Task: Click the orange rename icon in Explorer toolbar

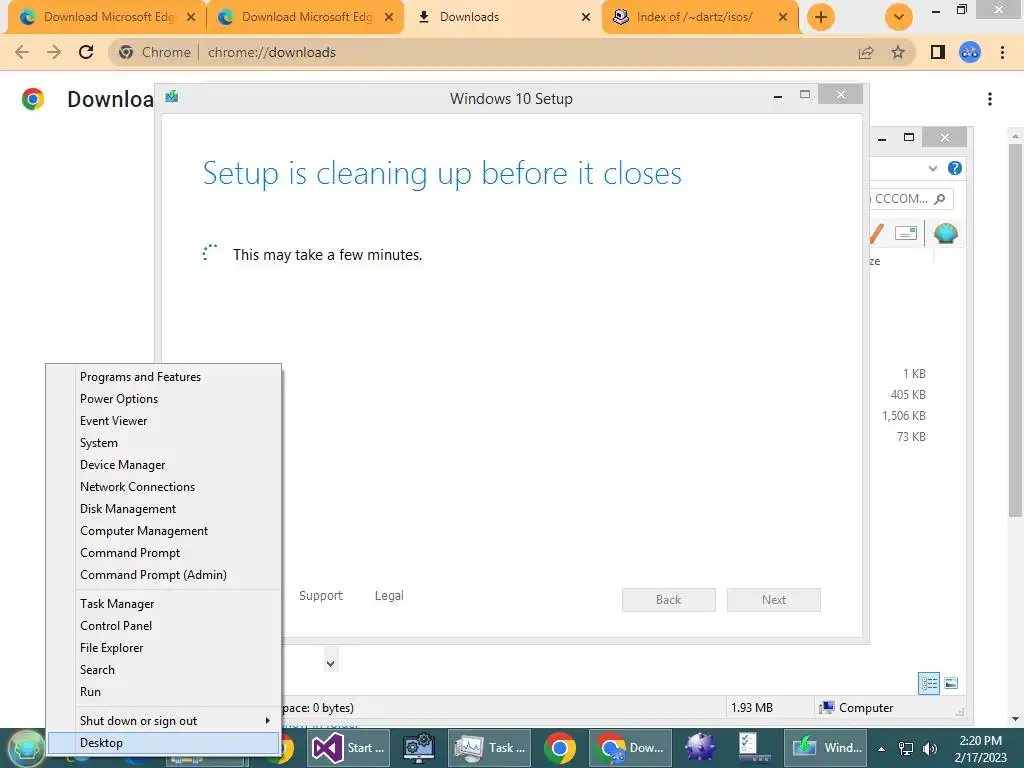Action: coord(877,233)
